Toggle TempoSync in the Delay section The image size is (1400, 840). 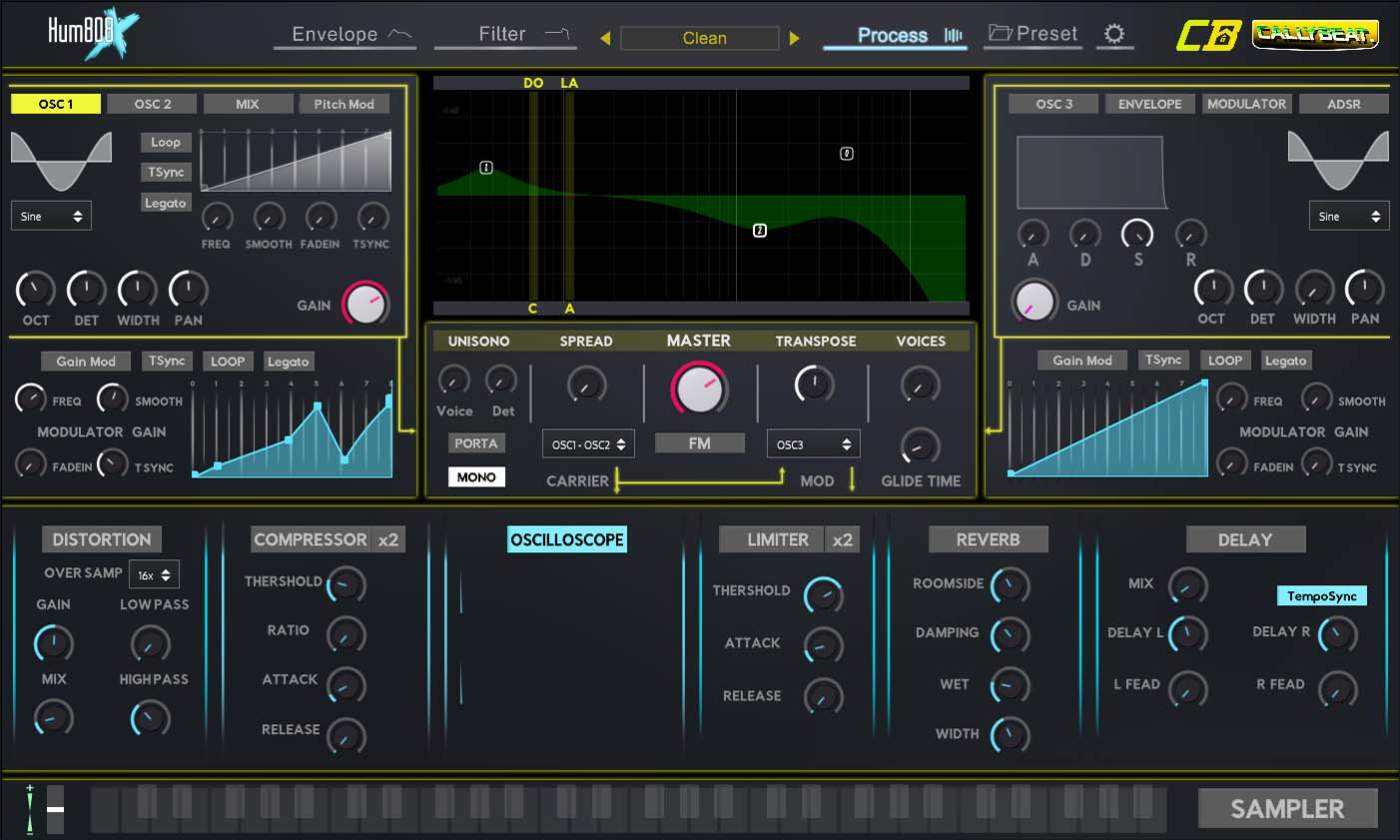(1321, 595)
